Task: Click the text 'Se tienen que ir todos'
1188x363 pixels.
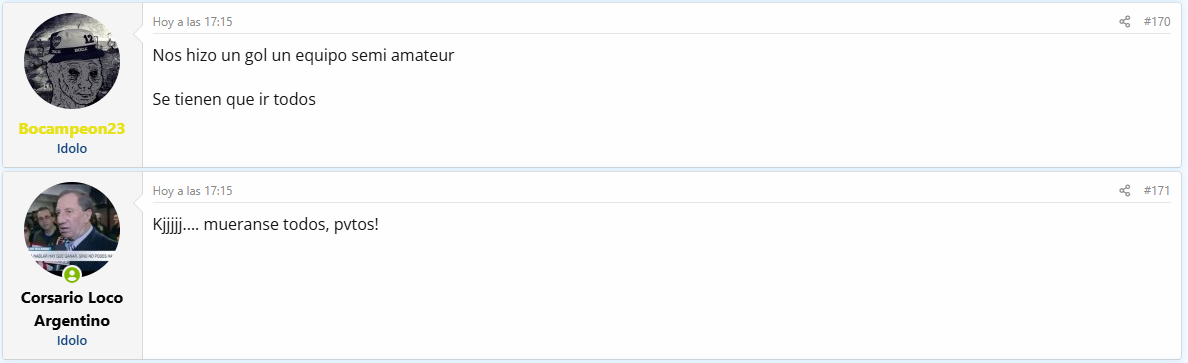Action: coord(233,99)
